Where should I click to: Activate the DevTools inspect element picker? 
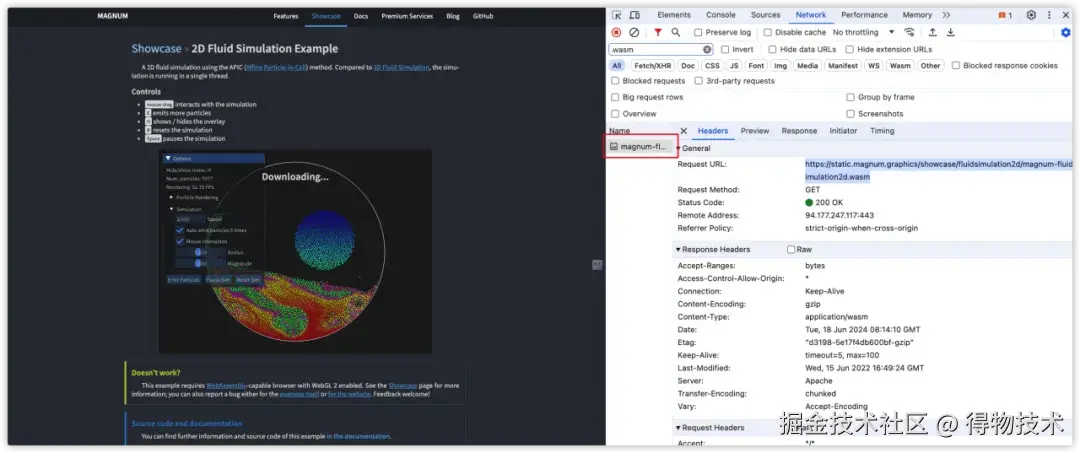[616, 15]
